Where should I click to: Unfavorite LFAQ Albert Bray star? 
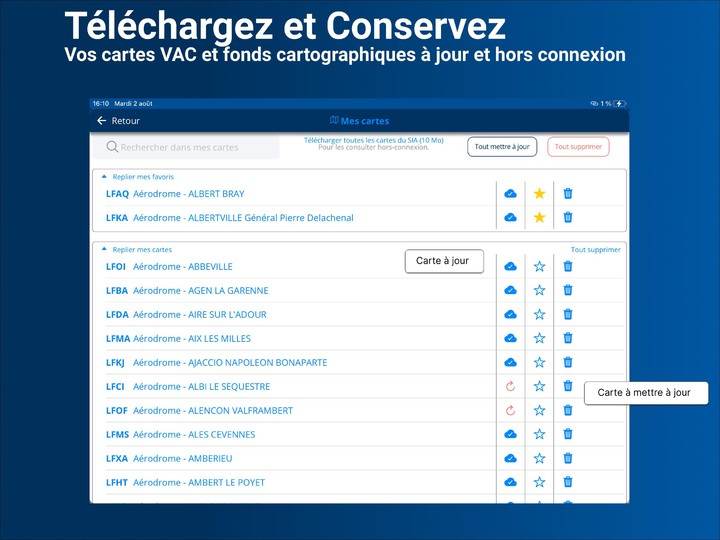click(539, 193)
